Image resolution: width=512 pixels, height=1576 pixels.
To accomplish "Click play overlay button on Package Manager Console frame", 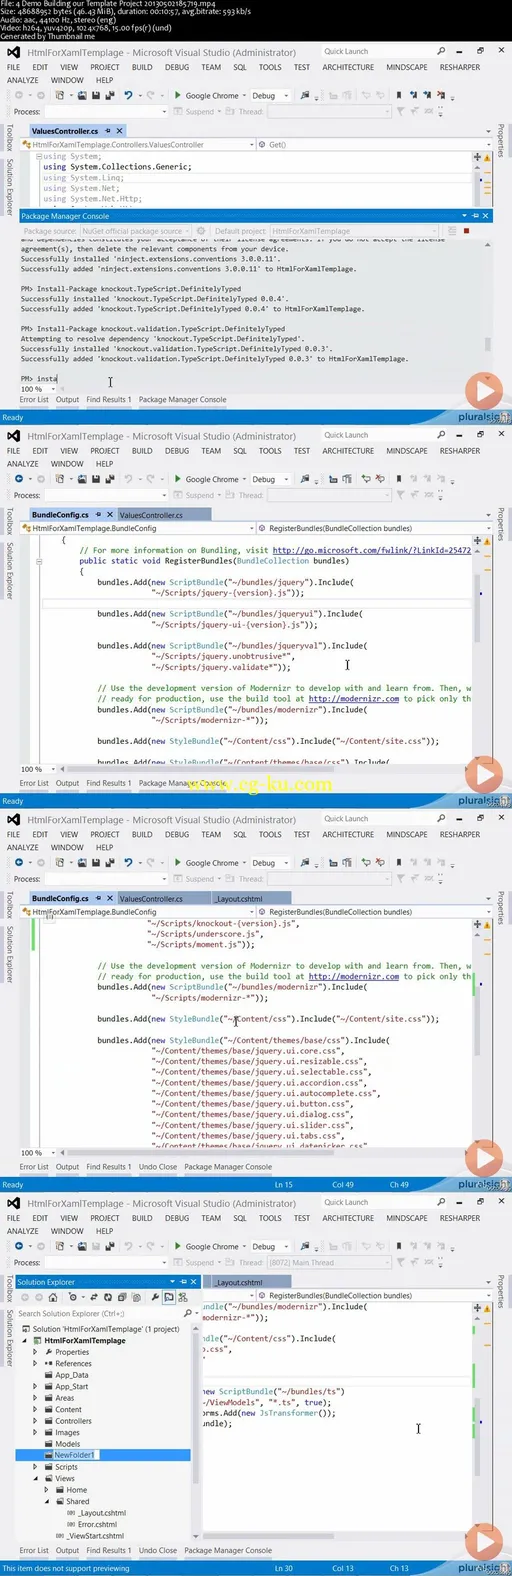I will point(484,391).
